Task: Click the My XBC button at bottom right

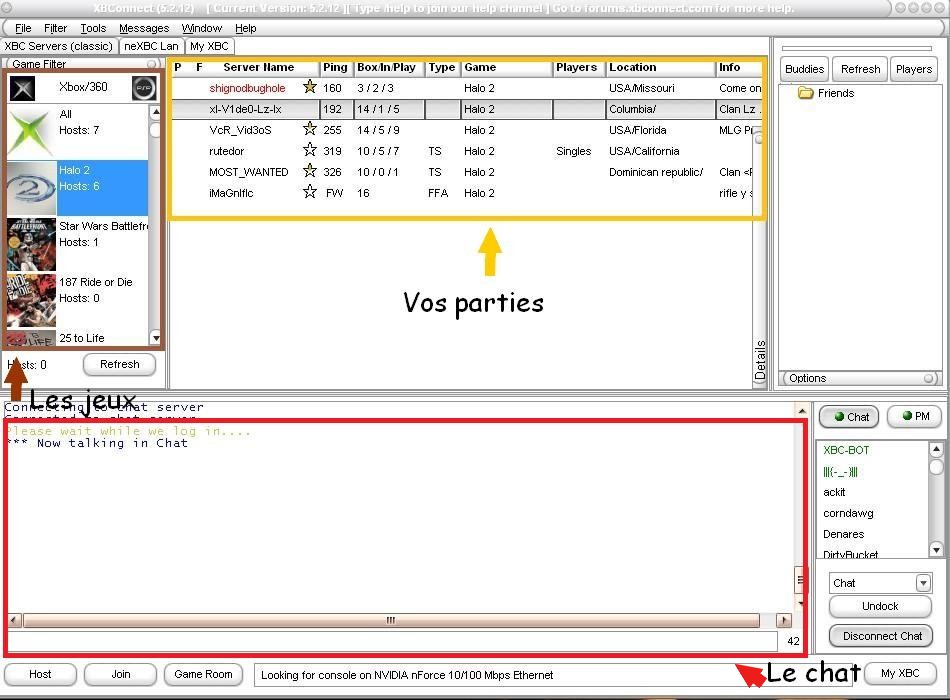Action: 900,673
